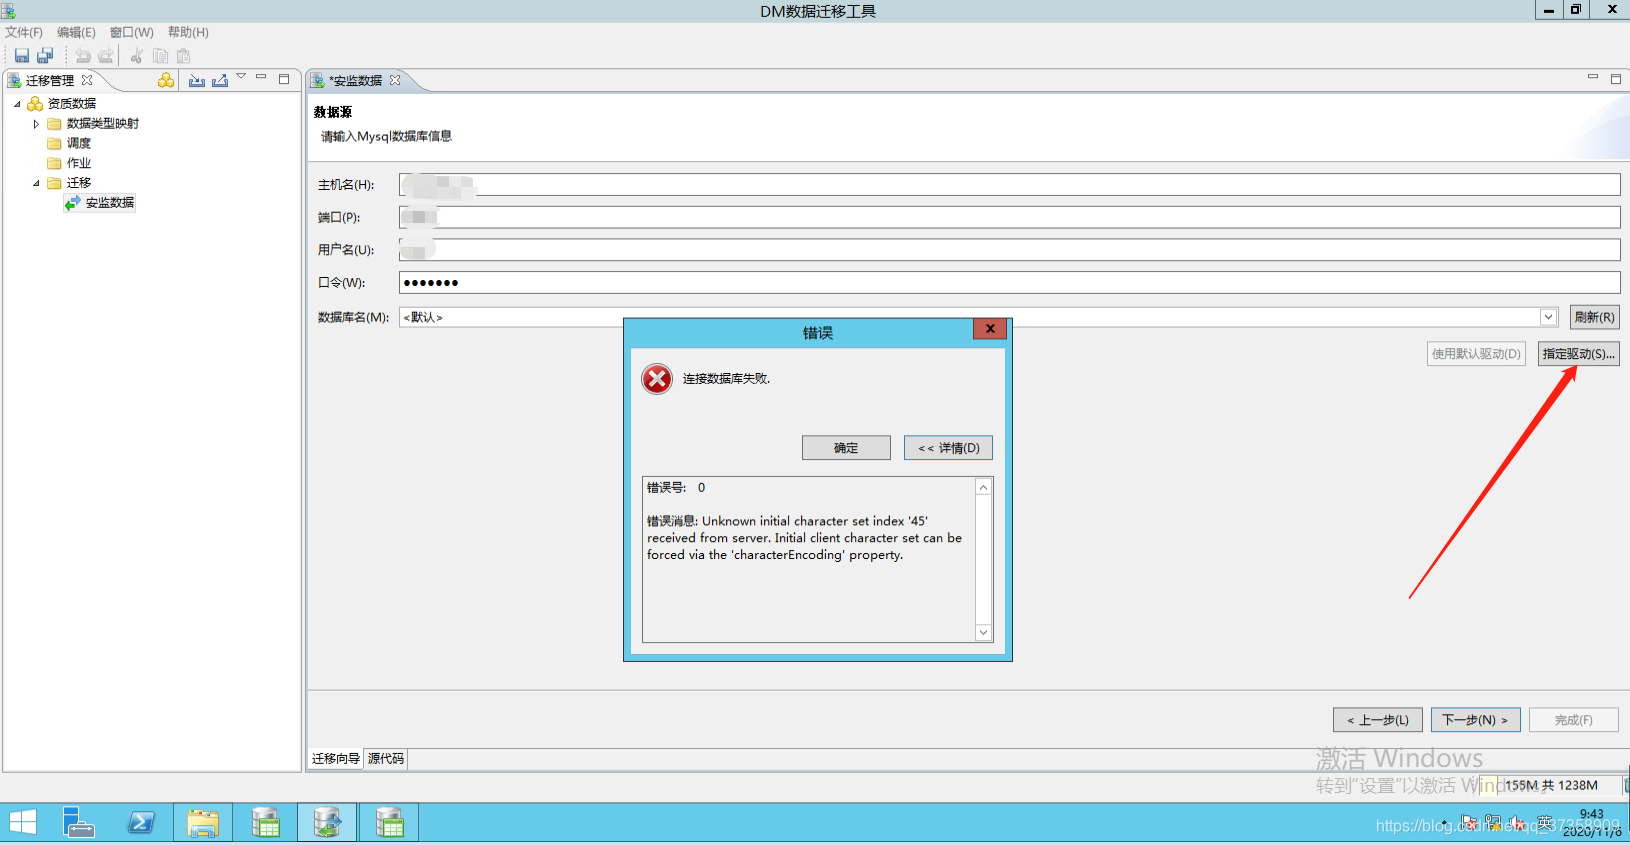Click the 连接数据库失败 message text

coord(726,379)
